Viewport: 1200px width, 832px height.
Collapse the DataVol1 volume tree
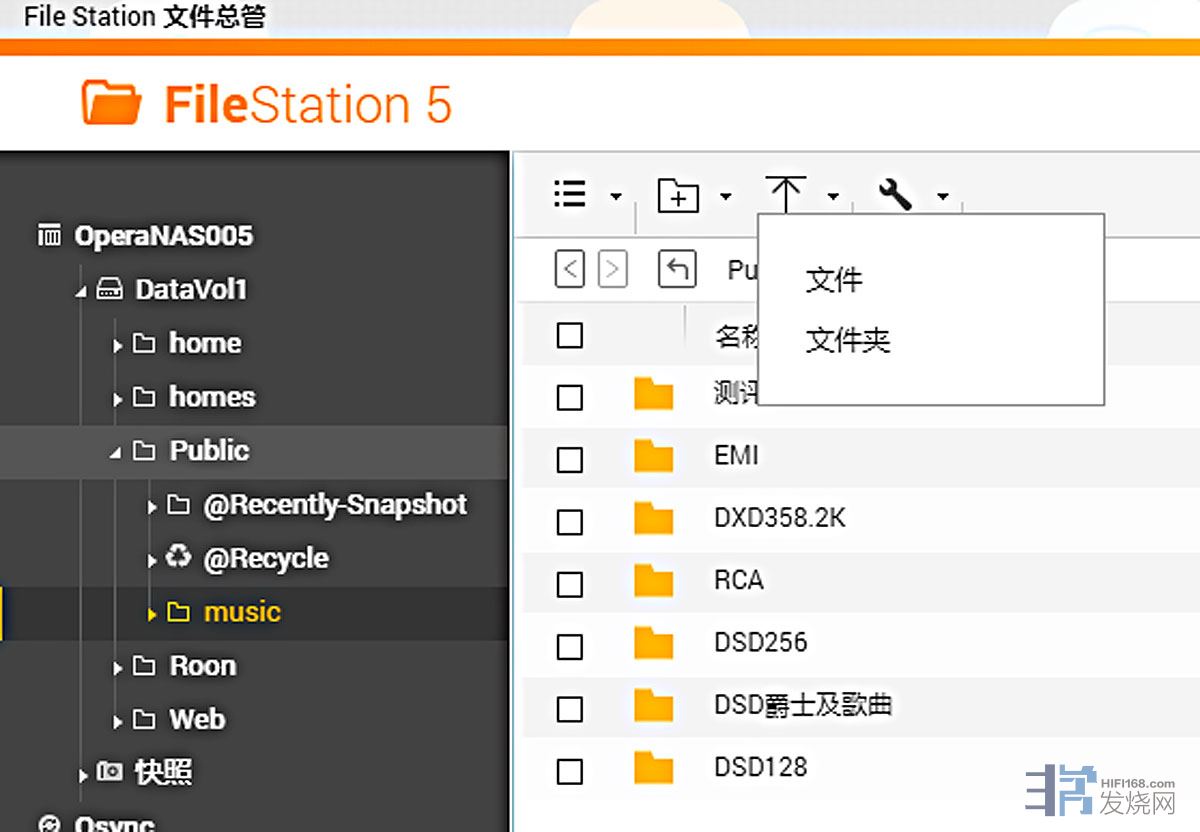click(x=80, y=291)
